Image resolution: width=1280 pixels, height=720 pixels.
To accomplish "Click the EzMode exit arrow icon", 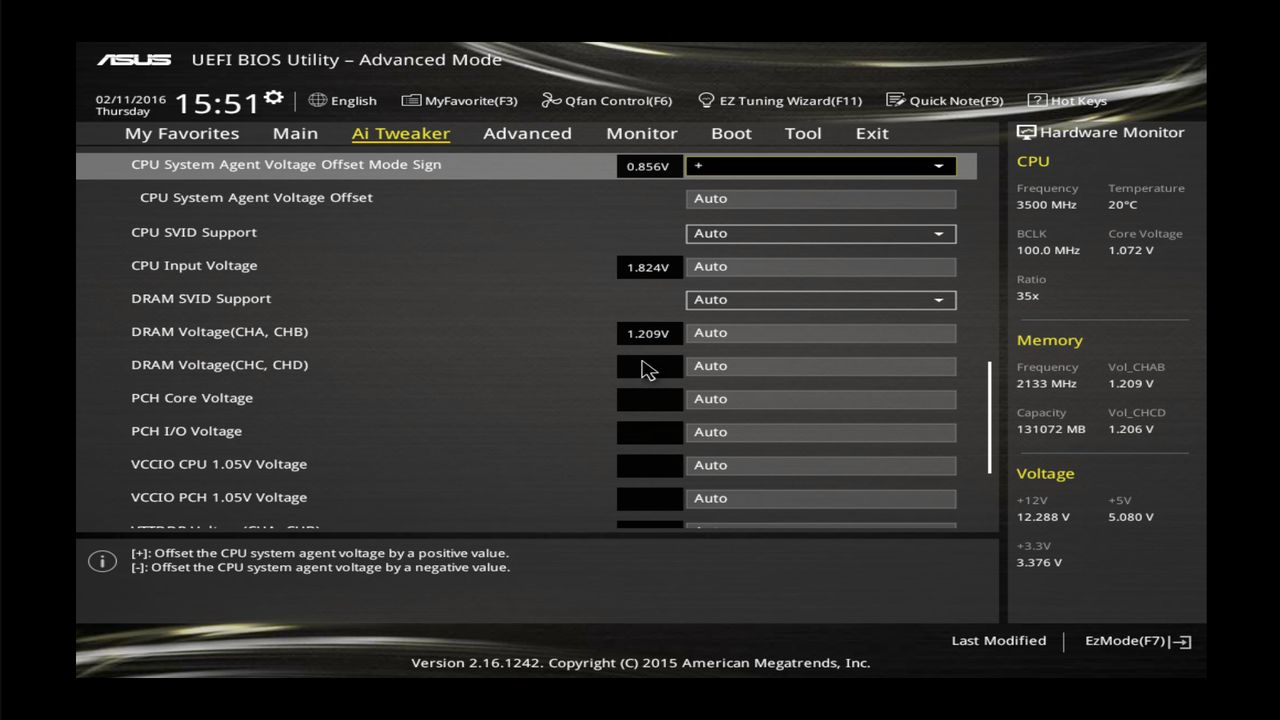I will click(x=1180, y=642).
